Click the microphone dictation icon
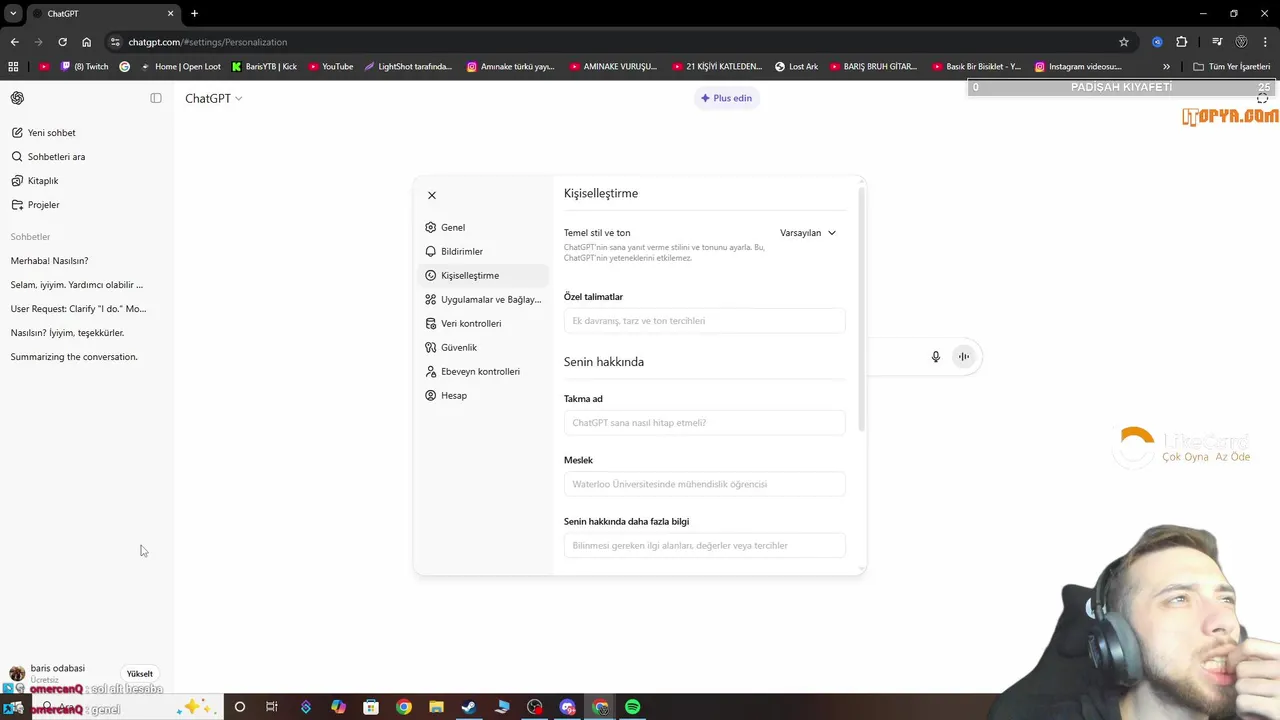The width and height of the screenshot is (1280, 720). 936,357
